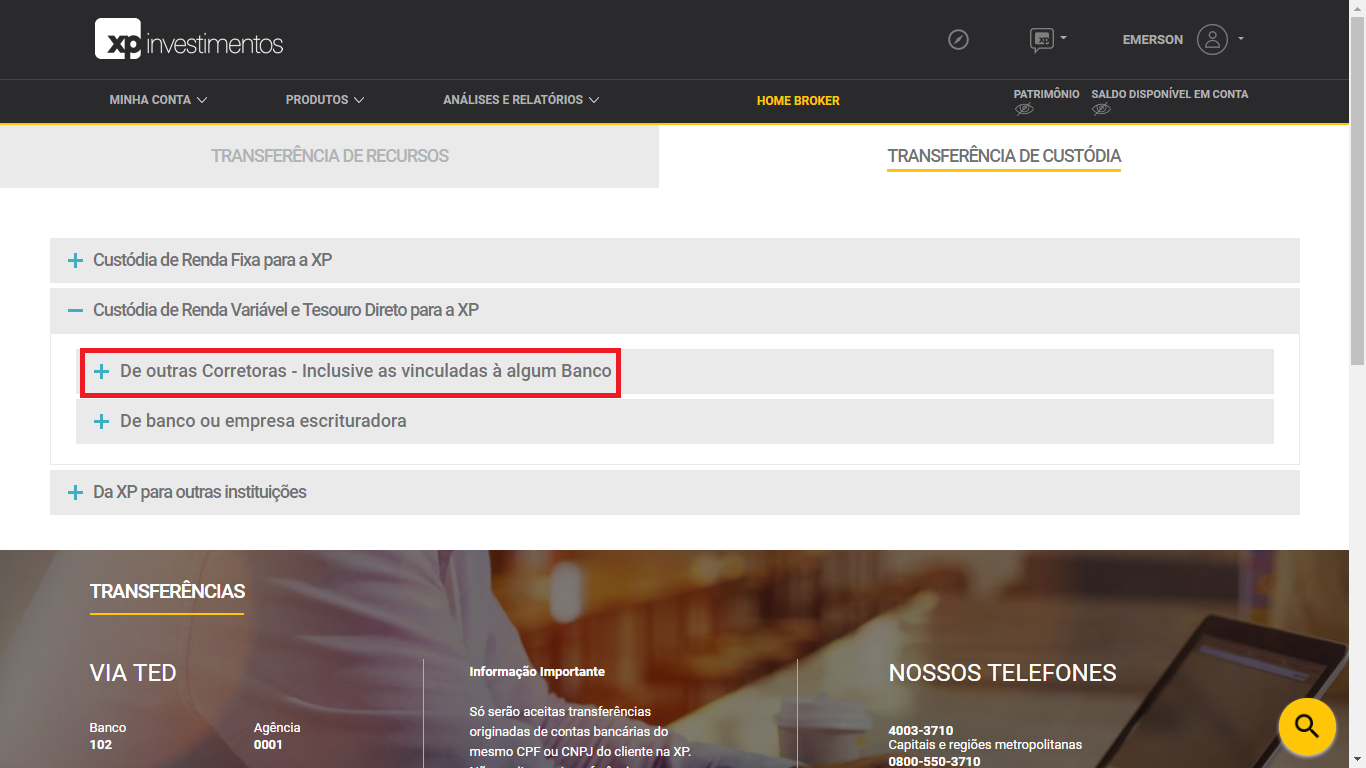The width and height of the screenshot is (1366, 768).
Task: Collapse Custódia de Renda Variável e Tesouro Direto
Action: click(675, 311)
